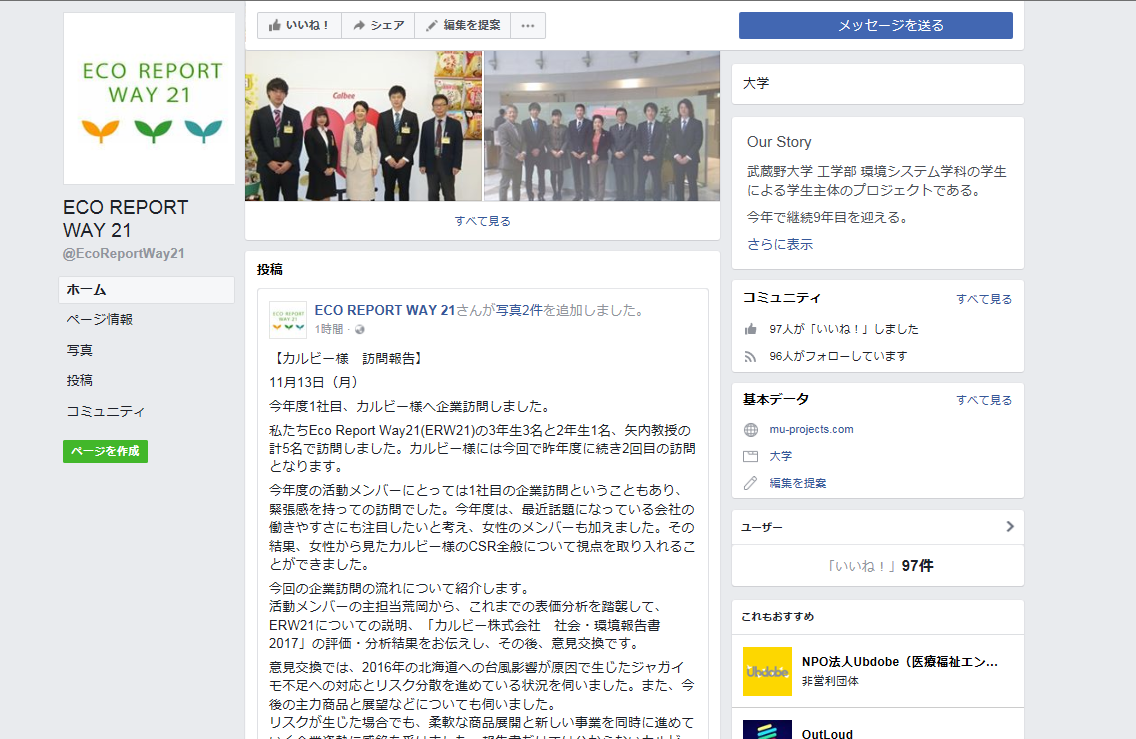Click the globe icon beside mu-projects.com
This screenshot has height=739, width=1136.
pos(751,430)
